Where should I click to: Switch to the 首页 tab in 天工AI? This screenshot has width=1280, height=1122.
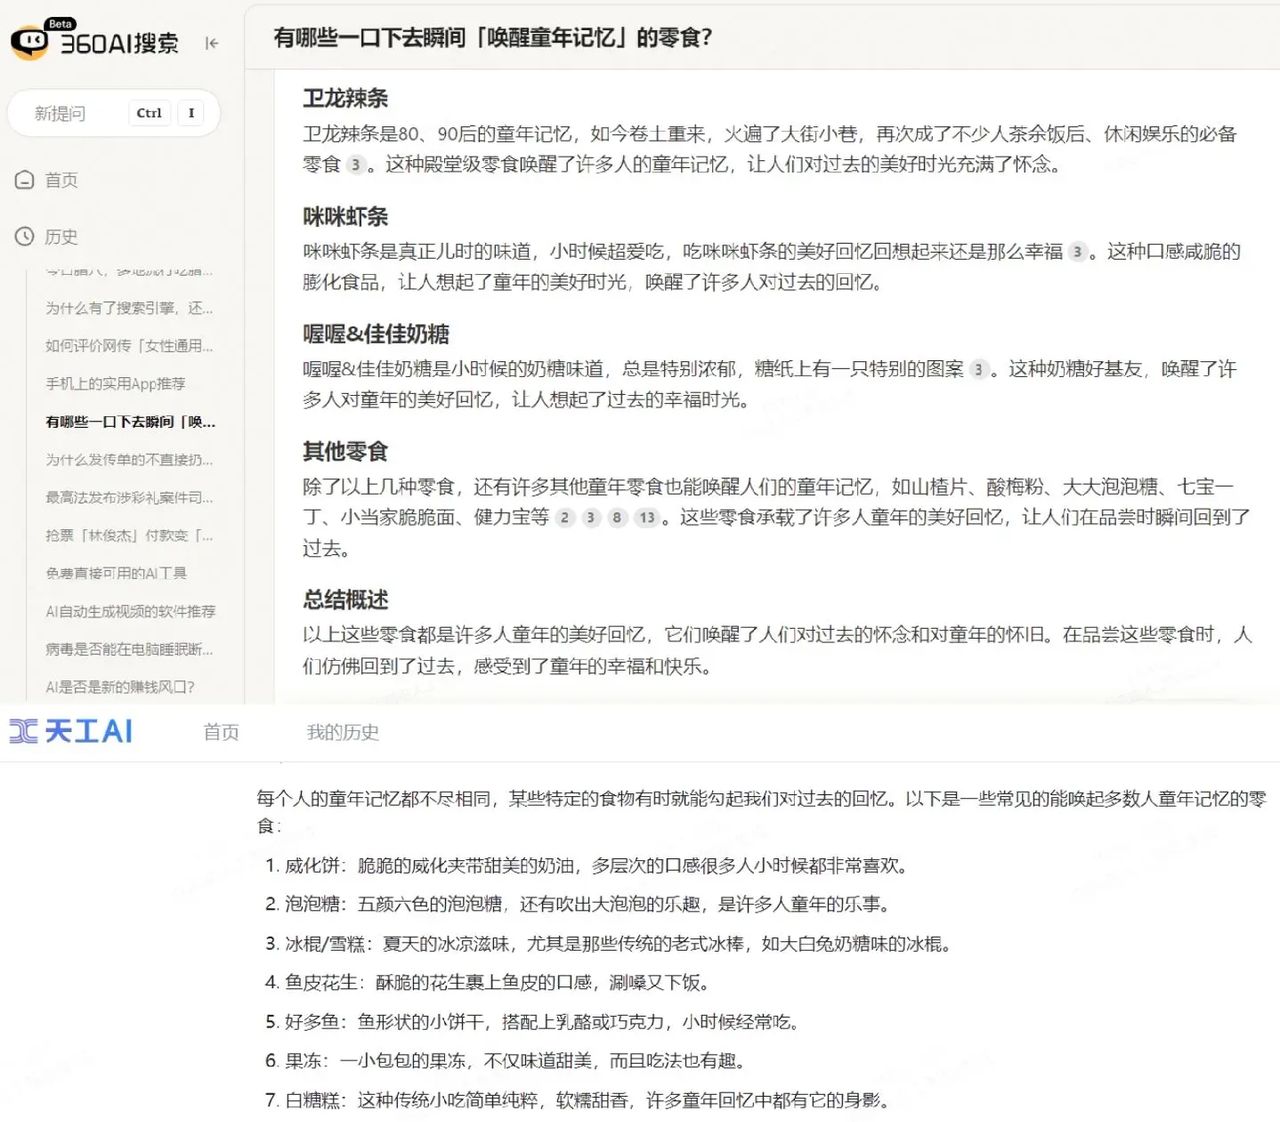click(x=220, y=732)
